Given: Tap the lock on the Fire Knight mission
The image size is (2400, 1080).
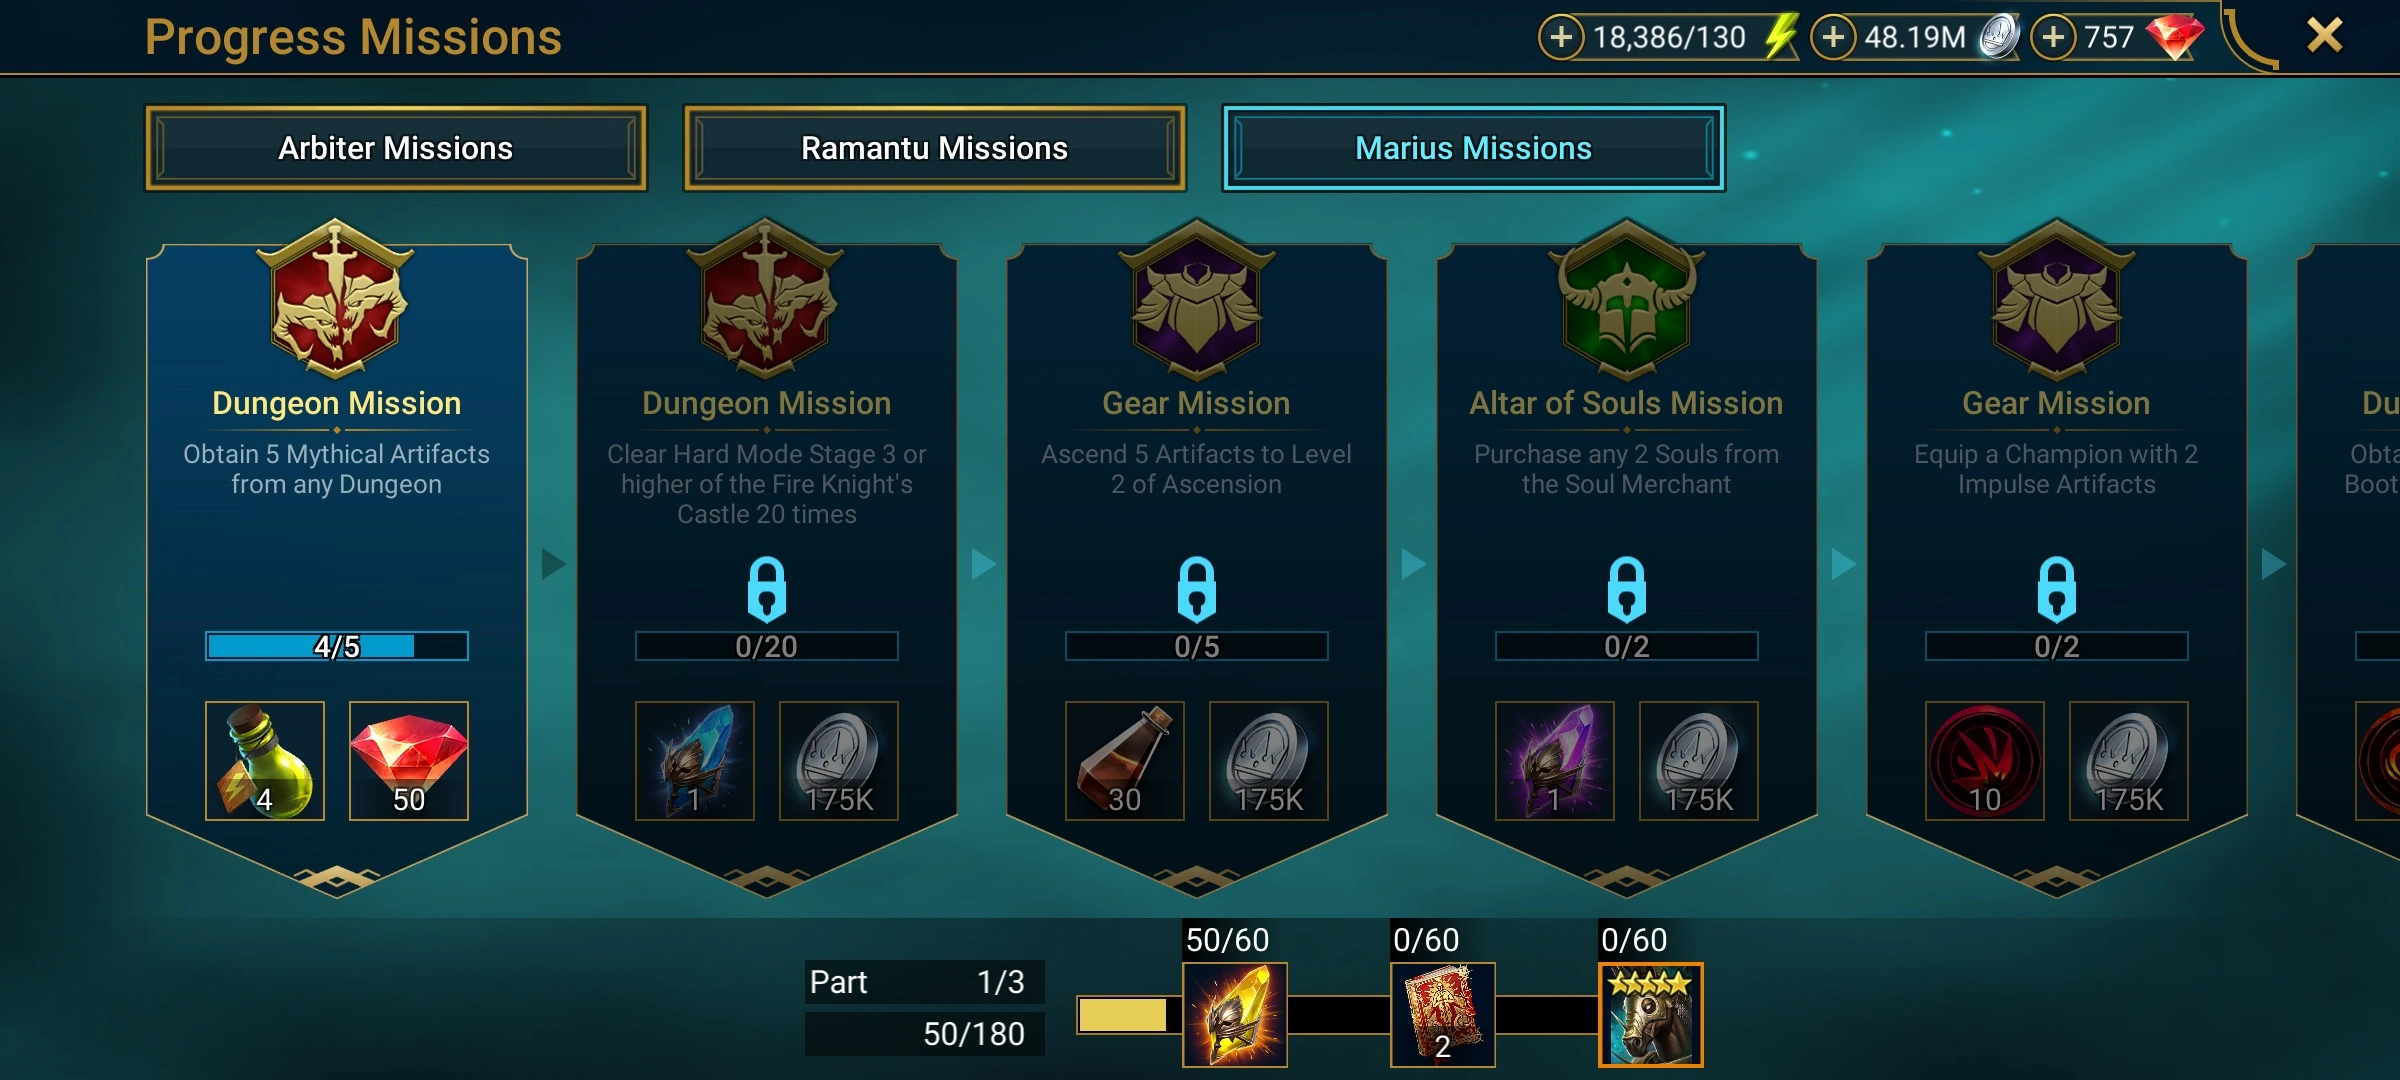Looking at the screenshot, I should pos(766,590).
